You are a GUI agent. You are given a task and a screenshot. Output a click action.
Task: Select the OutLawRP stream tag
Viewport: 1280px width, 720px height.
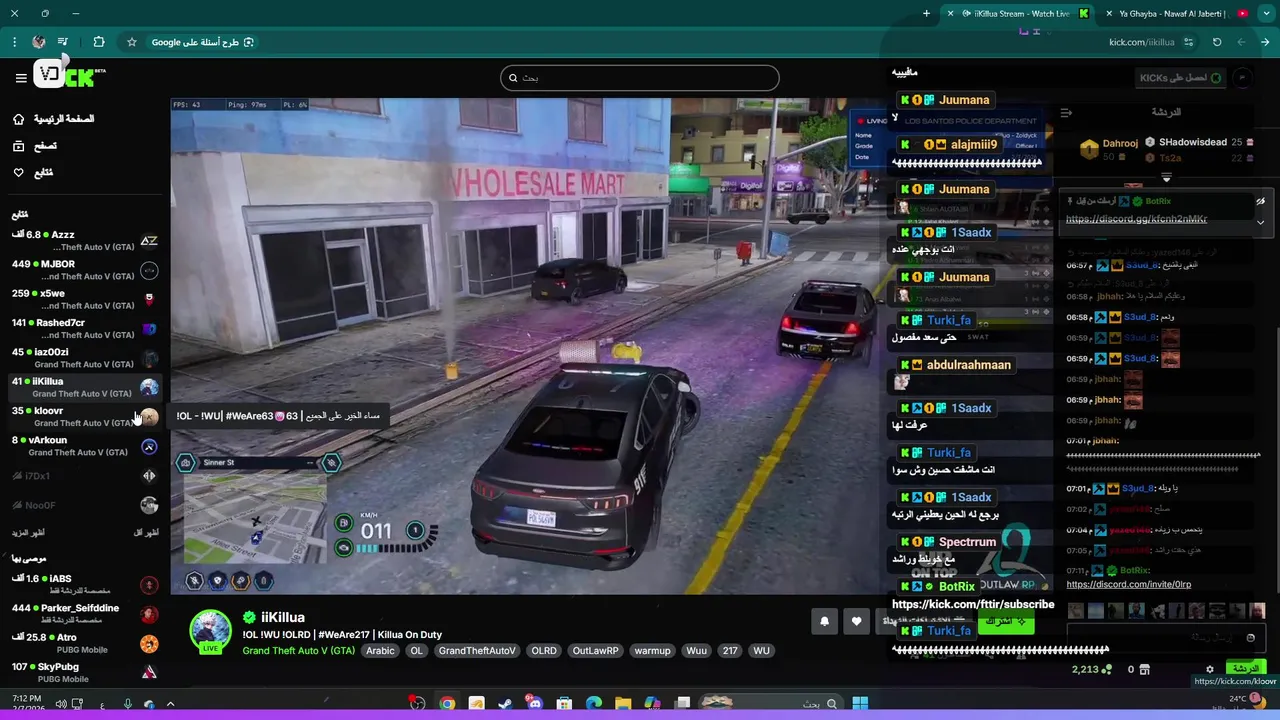pyautogui.click(x=595, y=651)
